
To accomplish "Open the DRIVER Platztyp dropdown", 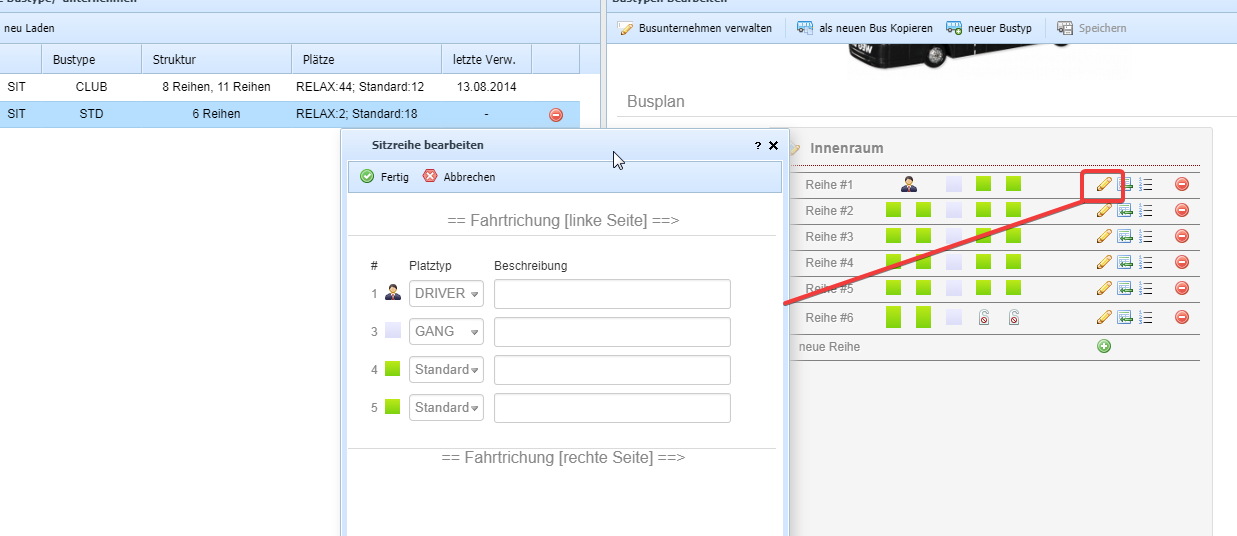I will [446, 294].
